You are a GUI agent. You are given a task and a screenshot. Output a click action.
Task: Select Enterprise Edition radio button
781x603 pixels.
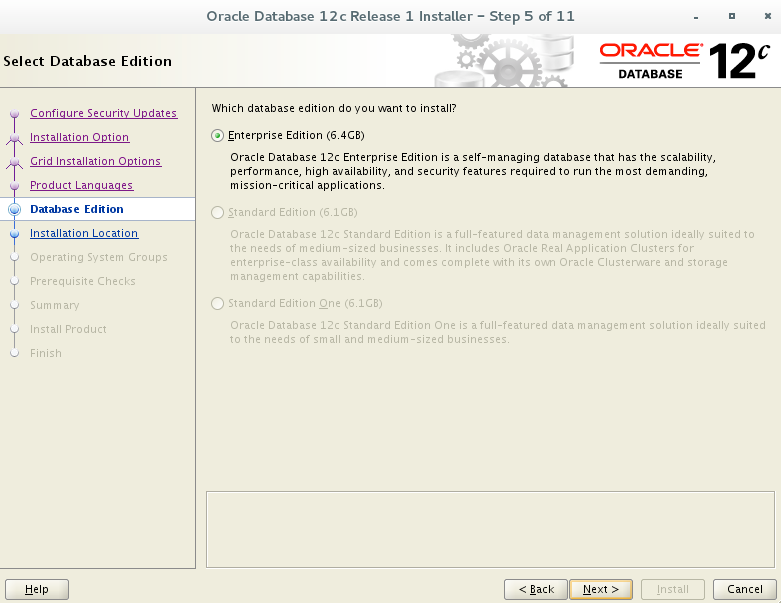217,135
